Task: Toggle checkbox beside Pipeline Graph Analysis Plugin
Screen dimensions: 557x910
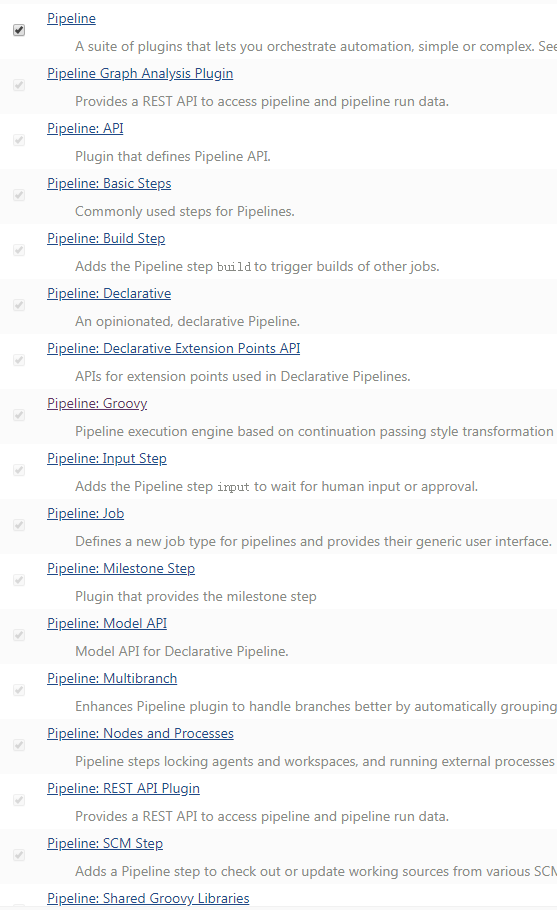Action: [19, 85]
